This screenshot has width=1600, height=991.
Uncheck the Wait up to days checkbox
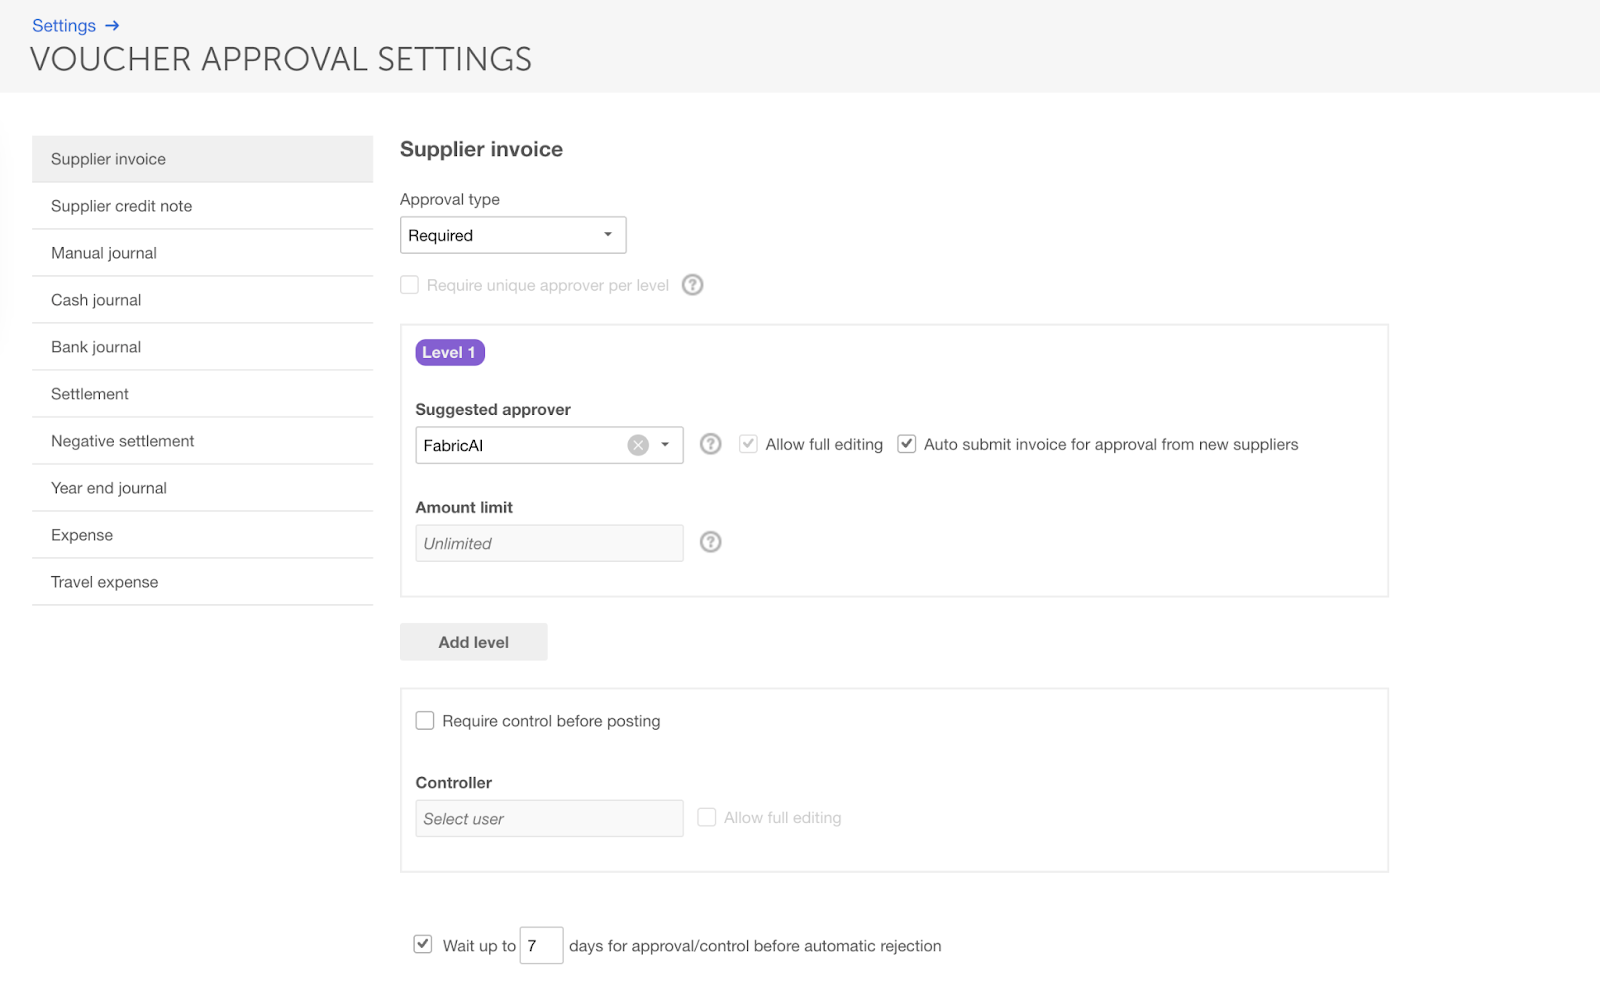click(x=423, y=944)
